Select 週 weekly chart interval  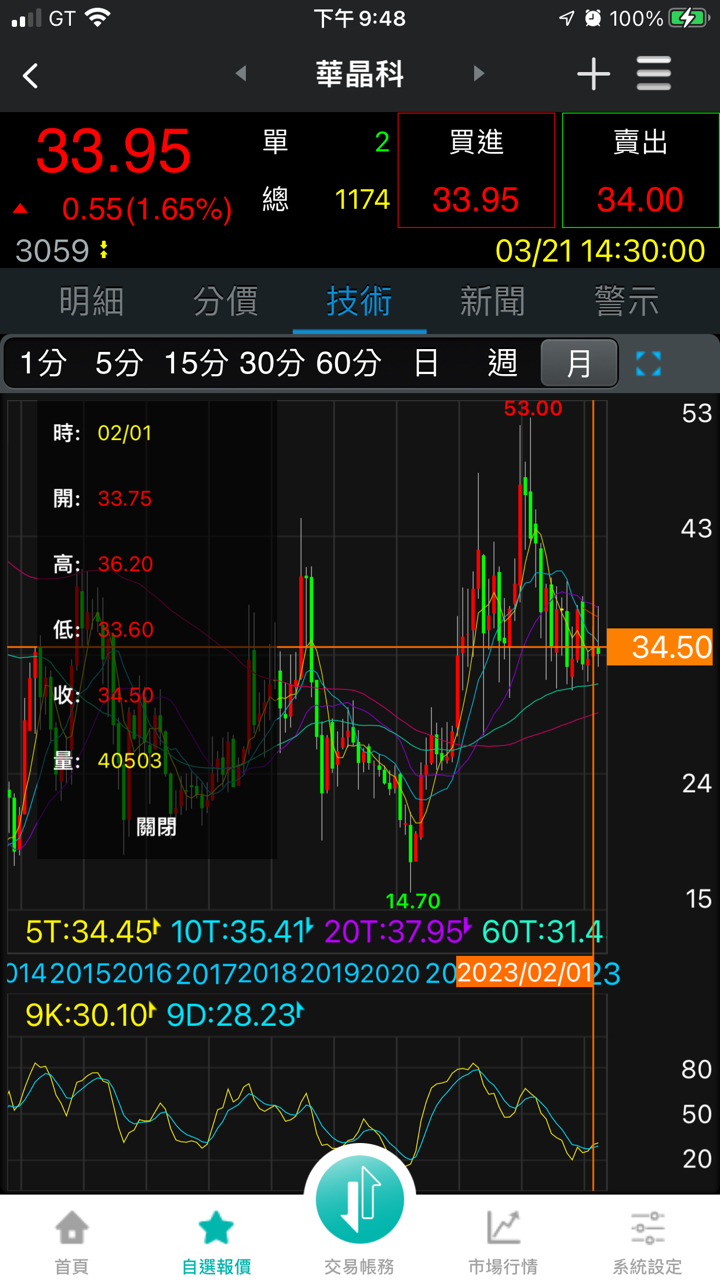[502, 363]
